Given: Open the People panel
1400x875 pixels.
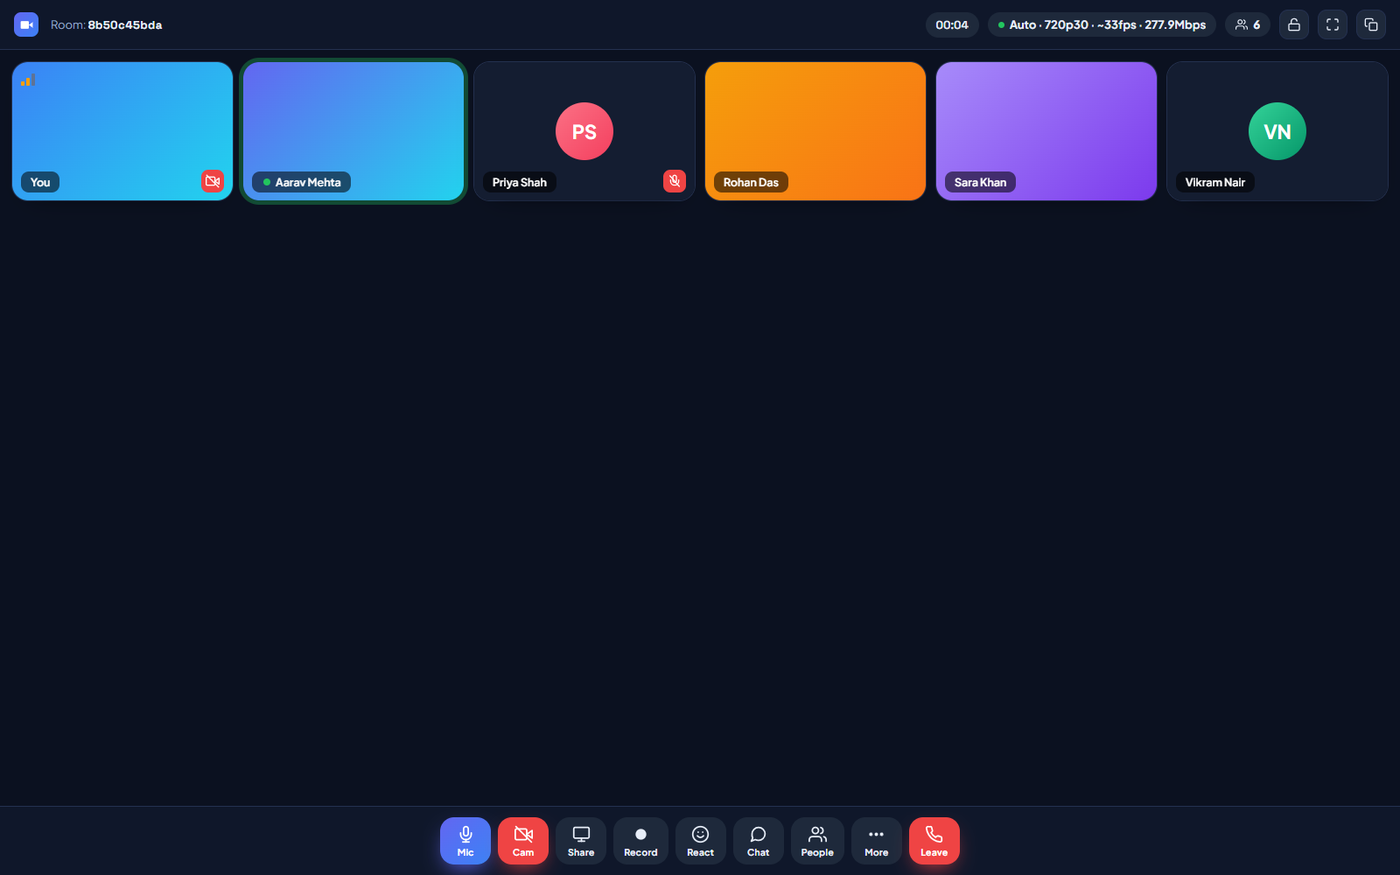Looking at the screenshot, I should 817,841.
